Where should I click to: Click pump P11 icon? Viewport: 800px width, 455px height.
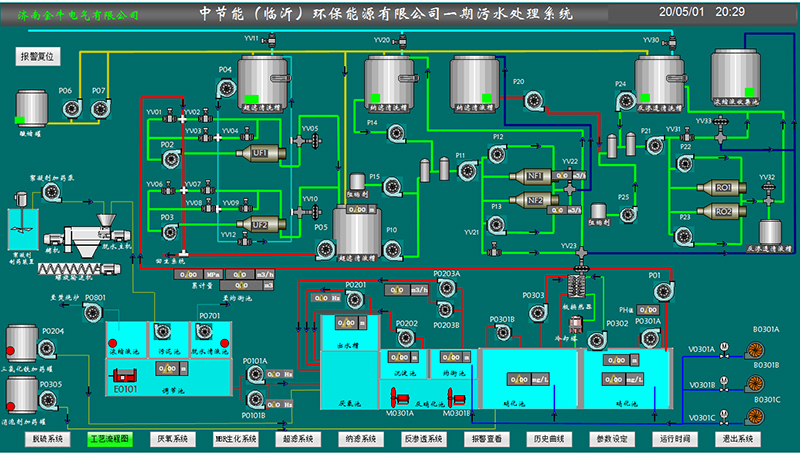point(467,170)
